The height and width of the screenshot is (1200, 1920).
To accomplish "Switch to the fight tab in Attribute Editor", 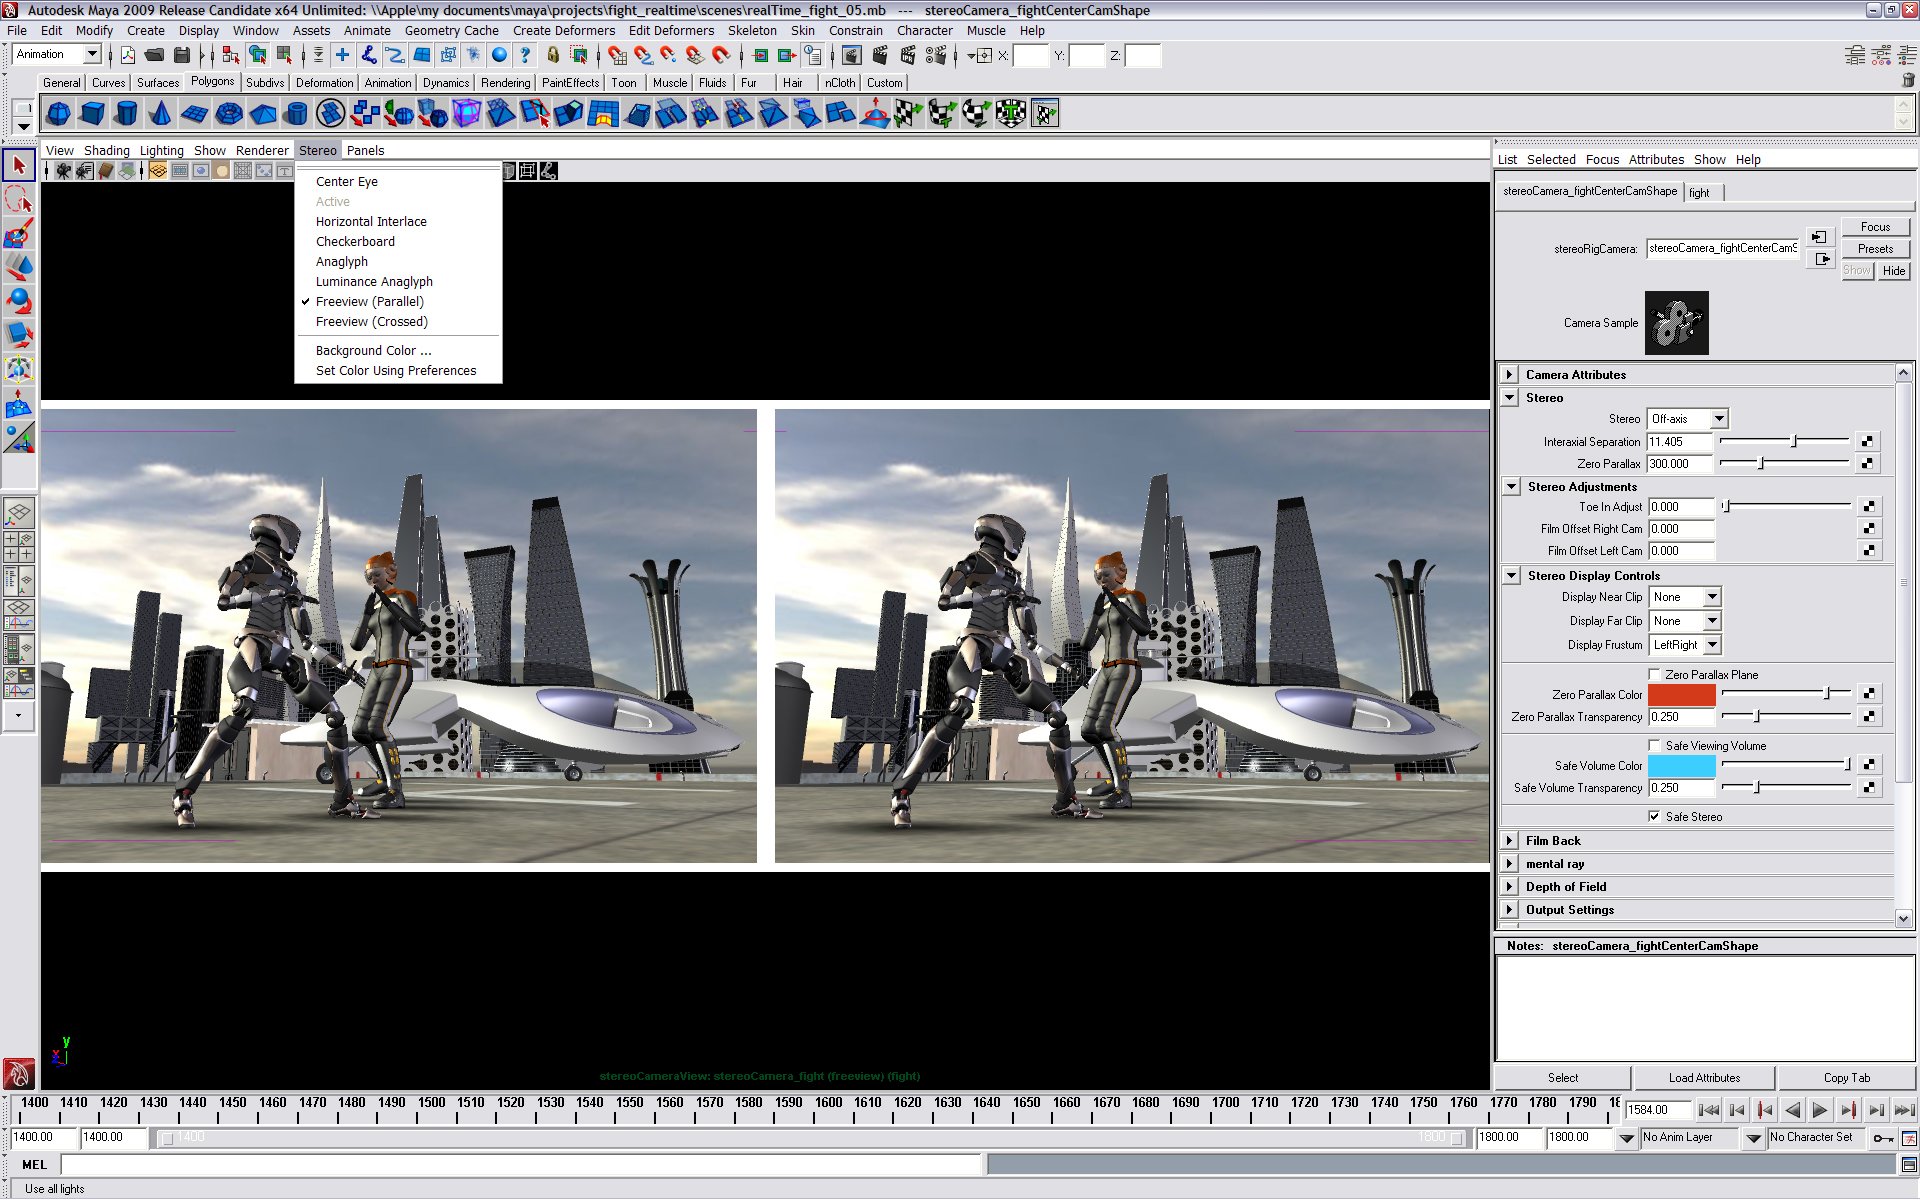I will [1701, 192].
